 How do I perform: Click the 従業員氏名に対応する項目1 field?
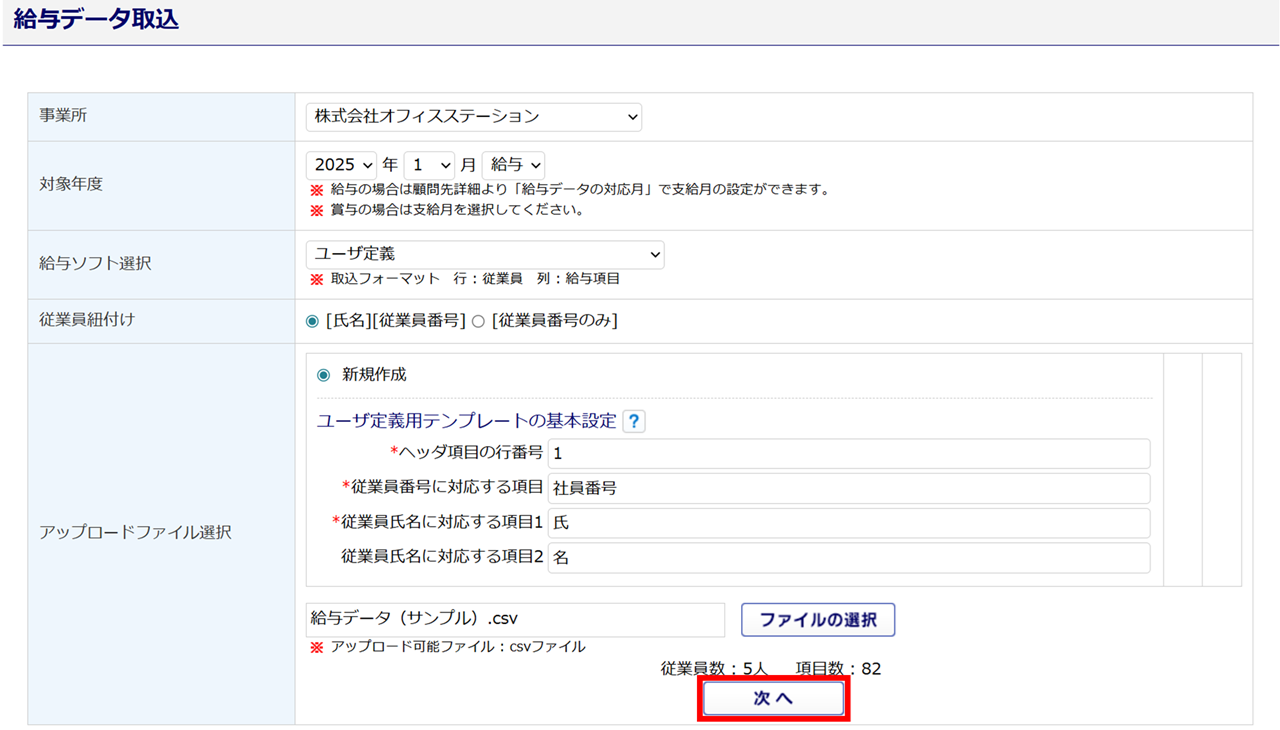848,523
